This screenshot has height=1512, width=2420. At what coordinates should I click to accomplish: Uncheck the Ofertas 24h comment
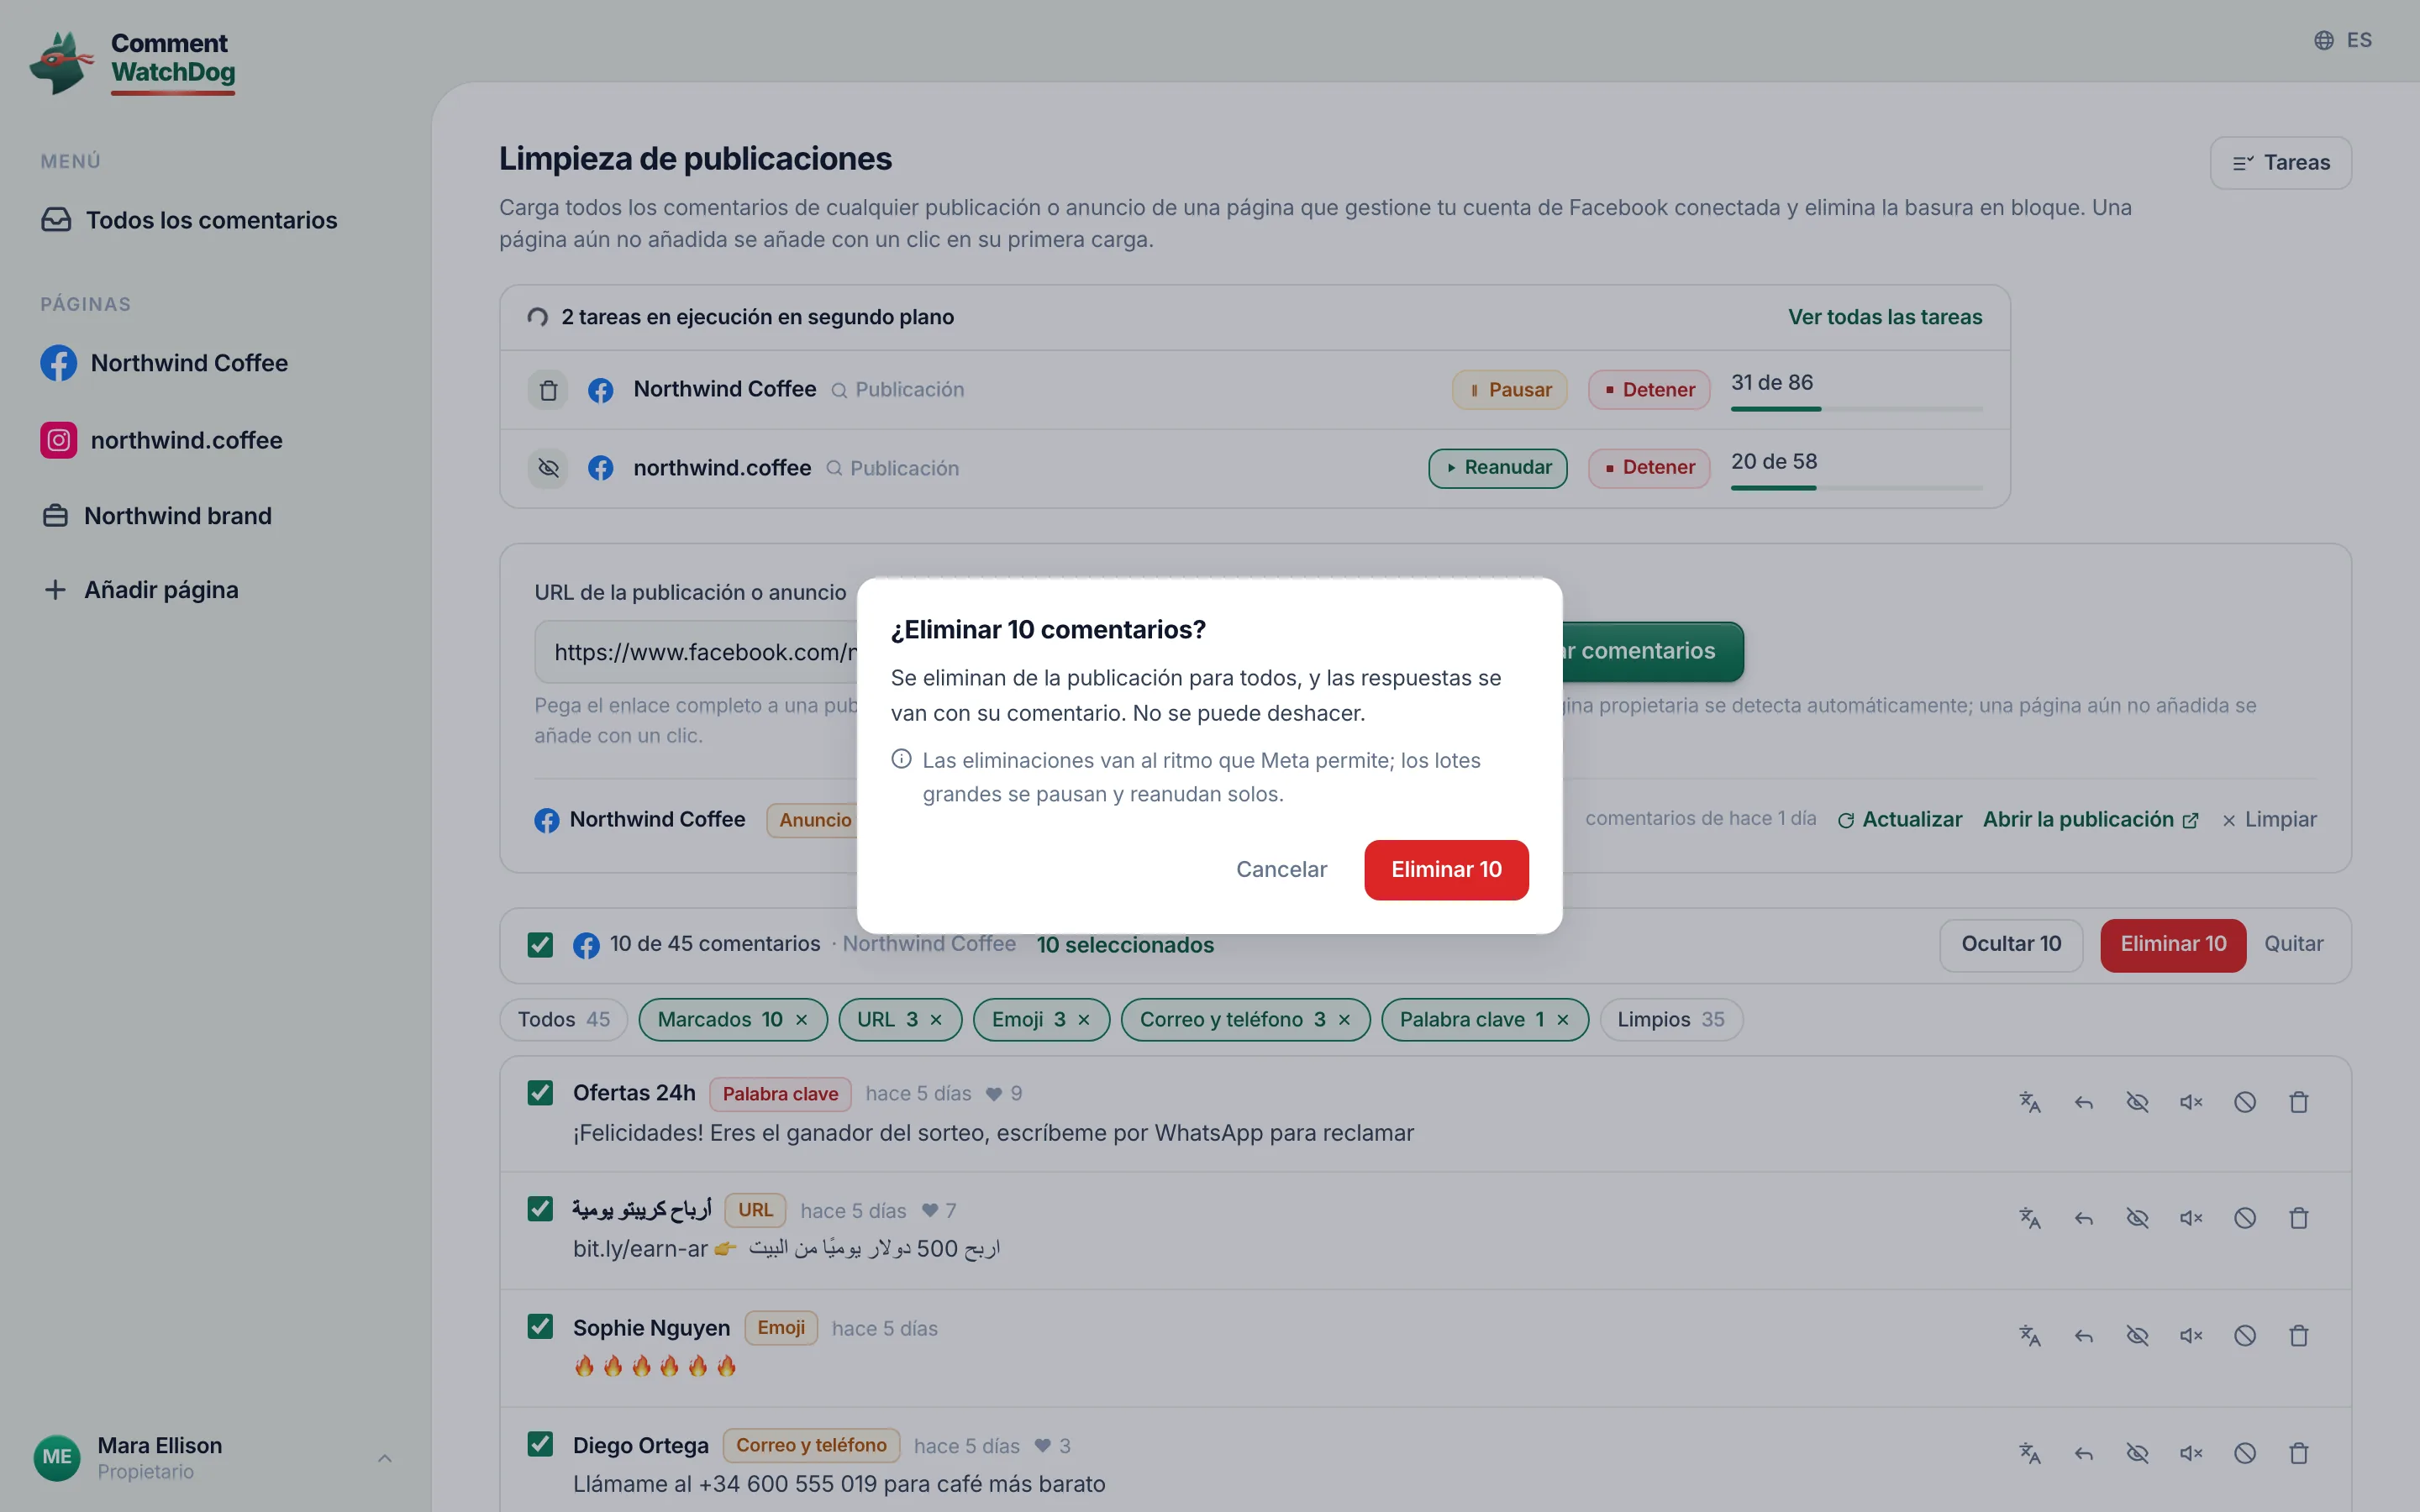[x=540, y=1093]
